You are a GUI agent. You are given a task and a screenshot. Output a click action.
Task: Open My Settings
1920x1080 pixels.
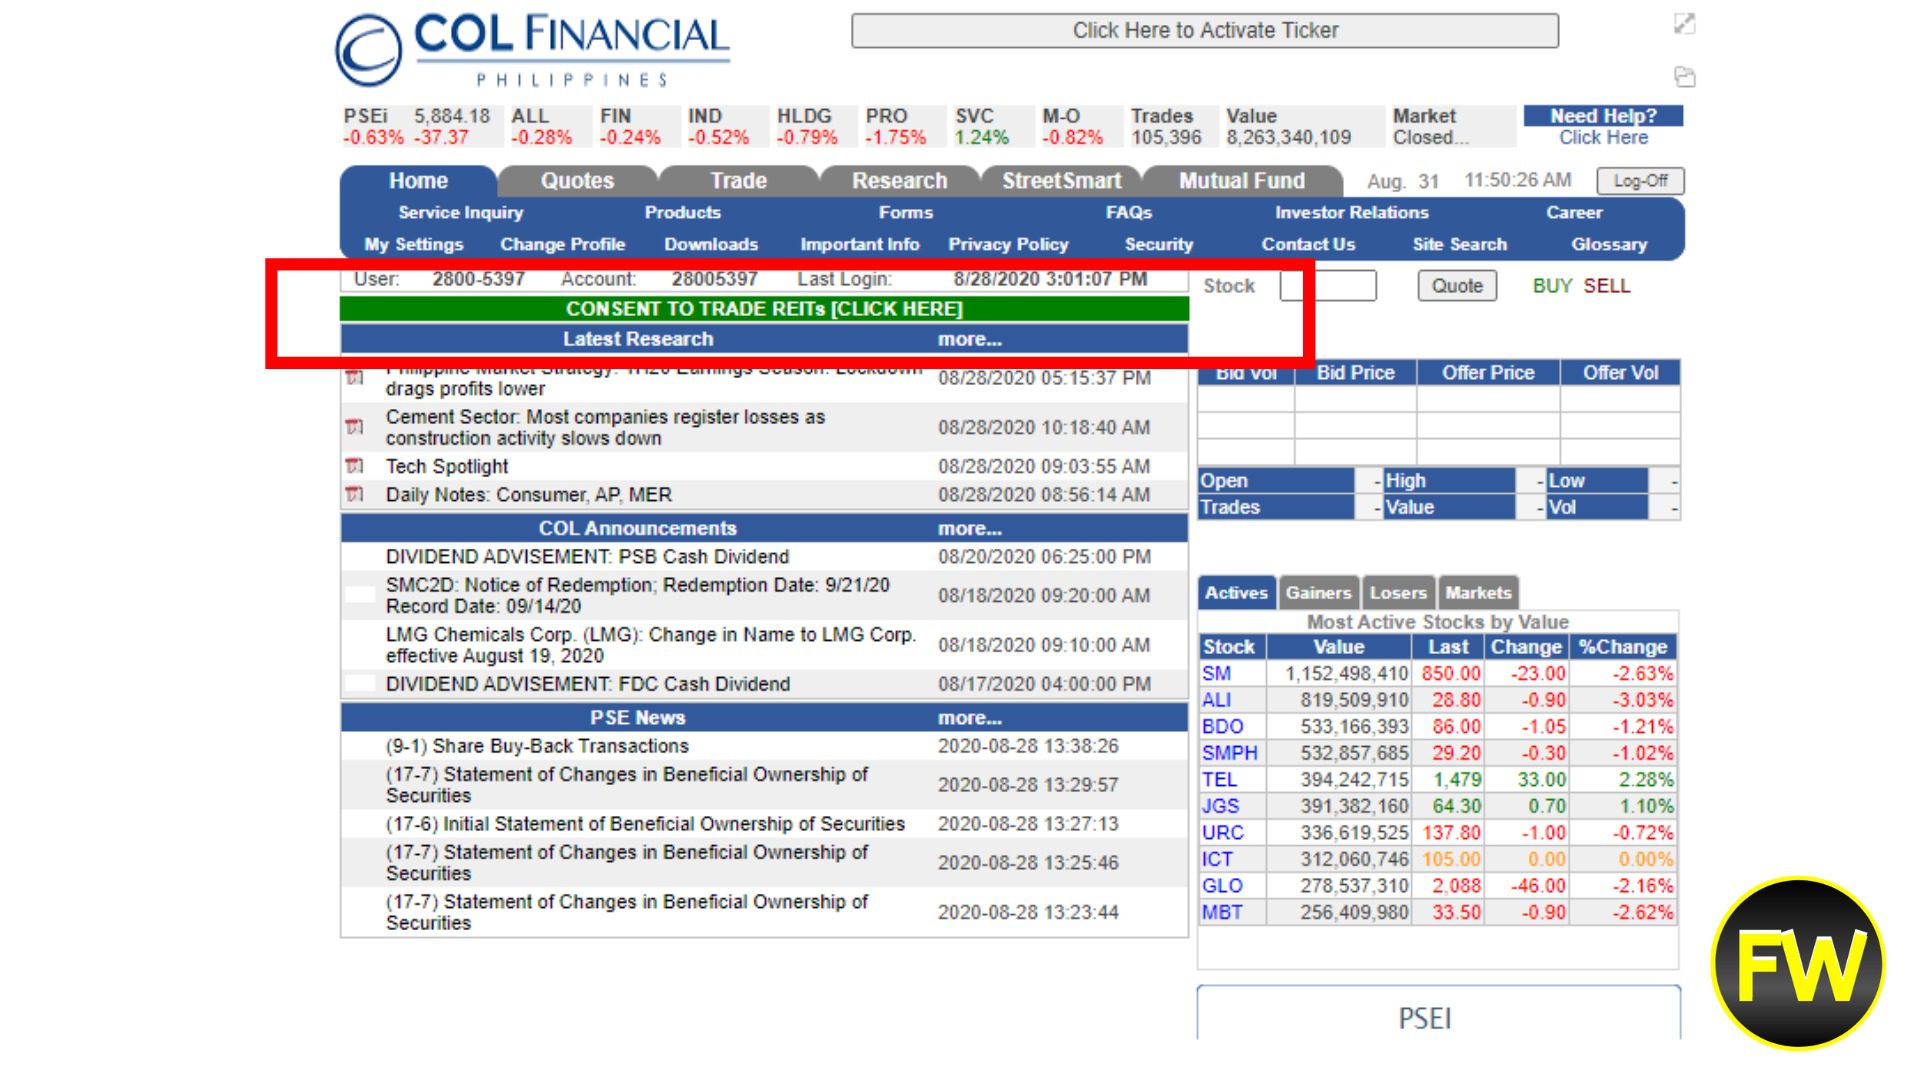coord(414,245)
